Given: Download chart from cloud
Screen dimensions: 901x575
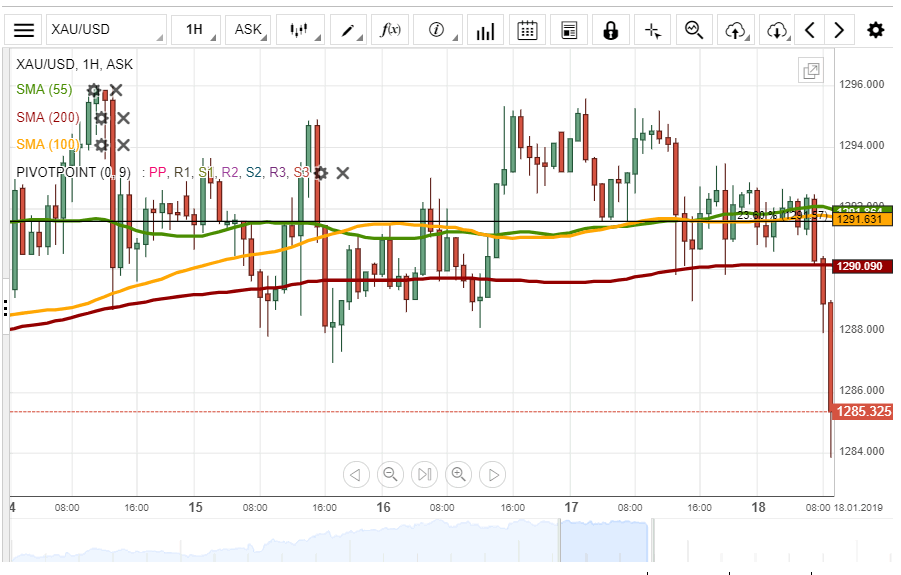Looking at the screenshot, I should coord(777,30).
